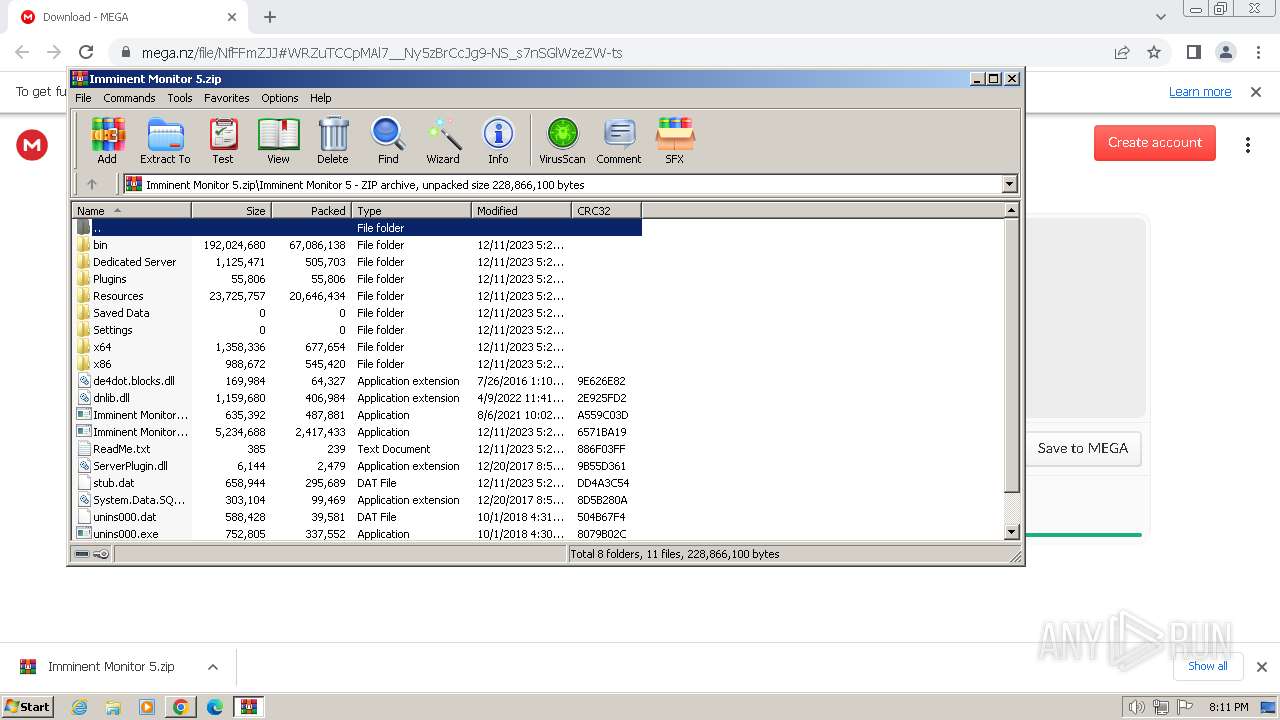
Task: Click Show all downloads button
Action: [x=1208, y=666]
